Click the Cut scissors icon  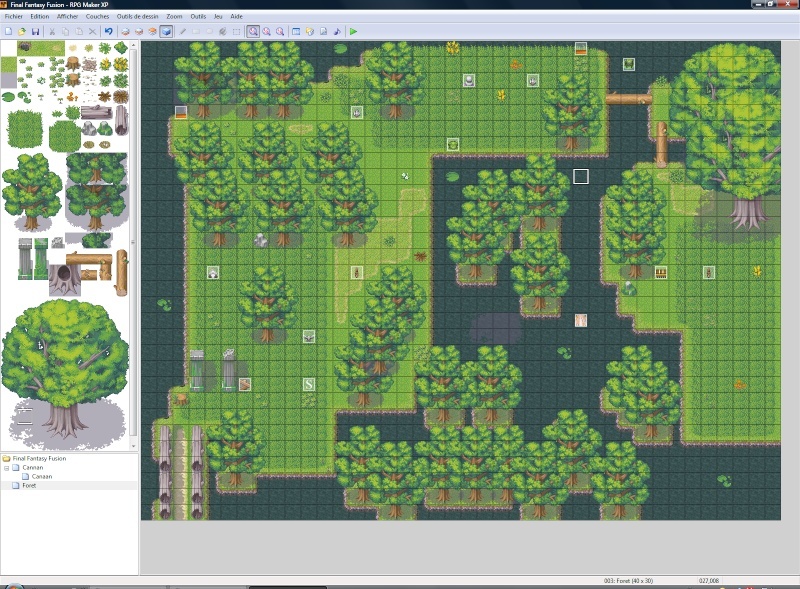point(52,32)
